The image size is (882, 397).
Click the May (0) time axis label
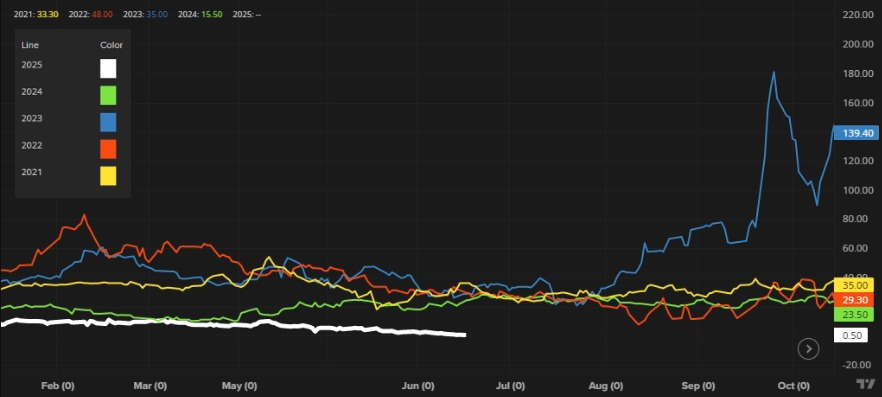240,386
